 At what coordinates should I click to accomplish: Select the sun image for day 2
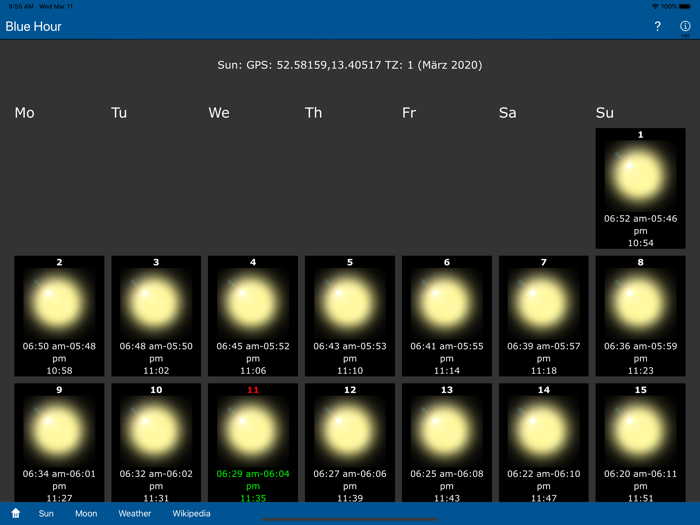[x=59, y=304]
